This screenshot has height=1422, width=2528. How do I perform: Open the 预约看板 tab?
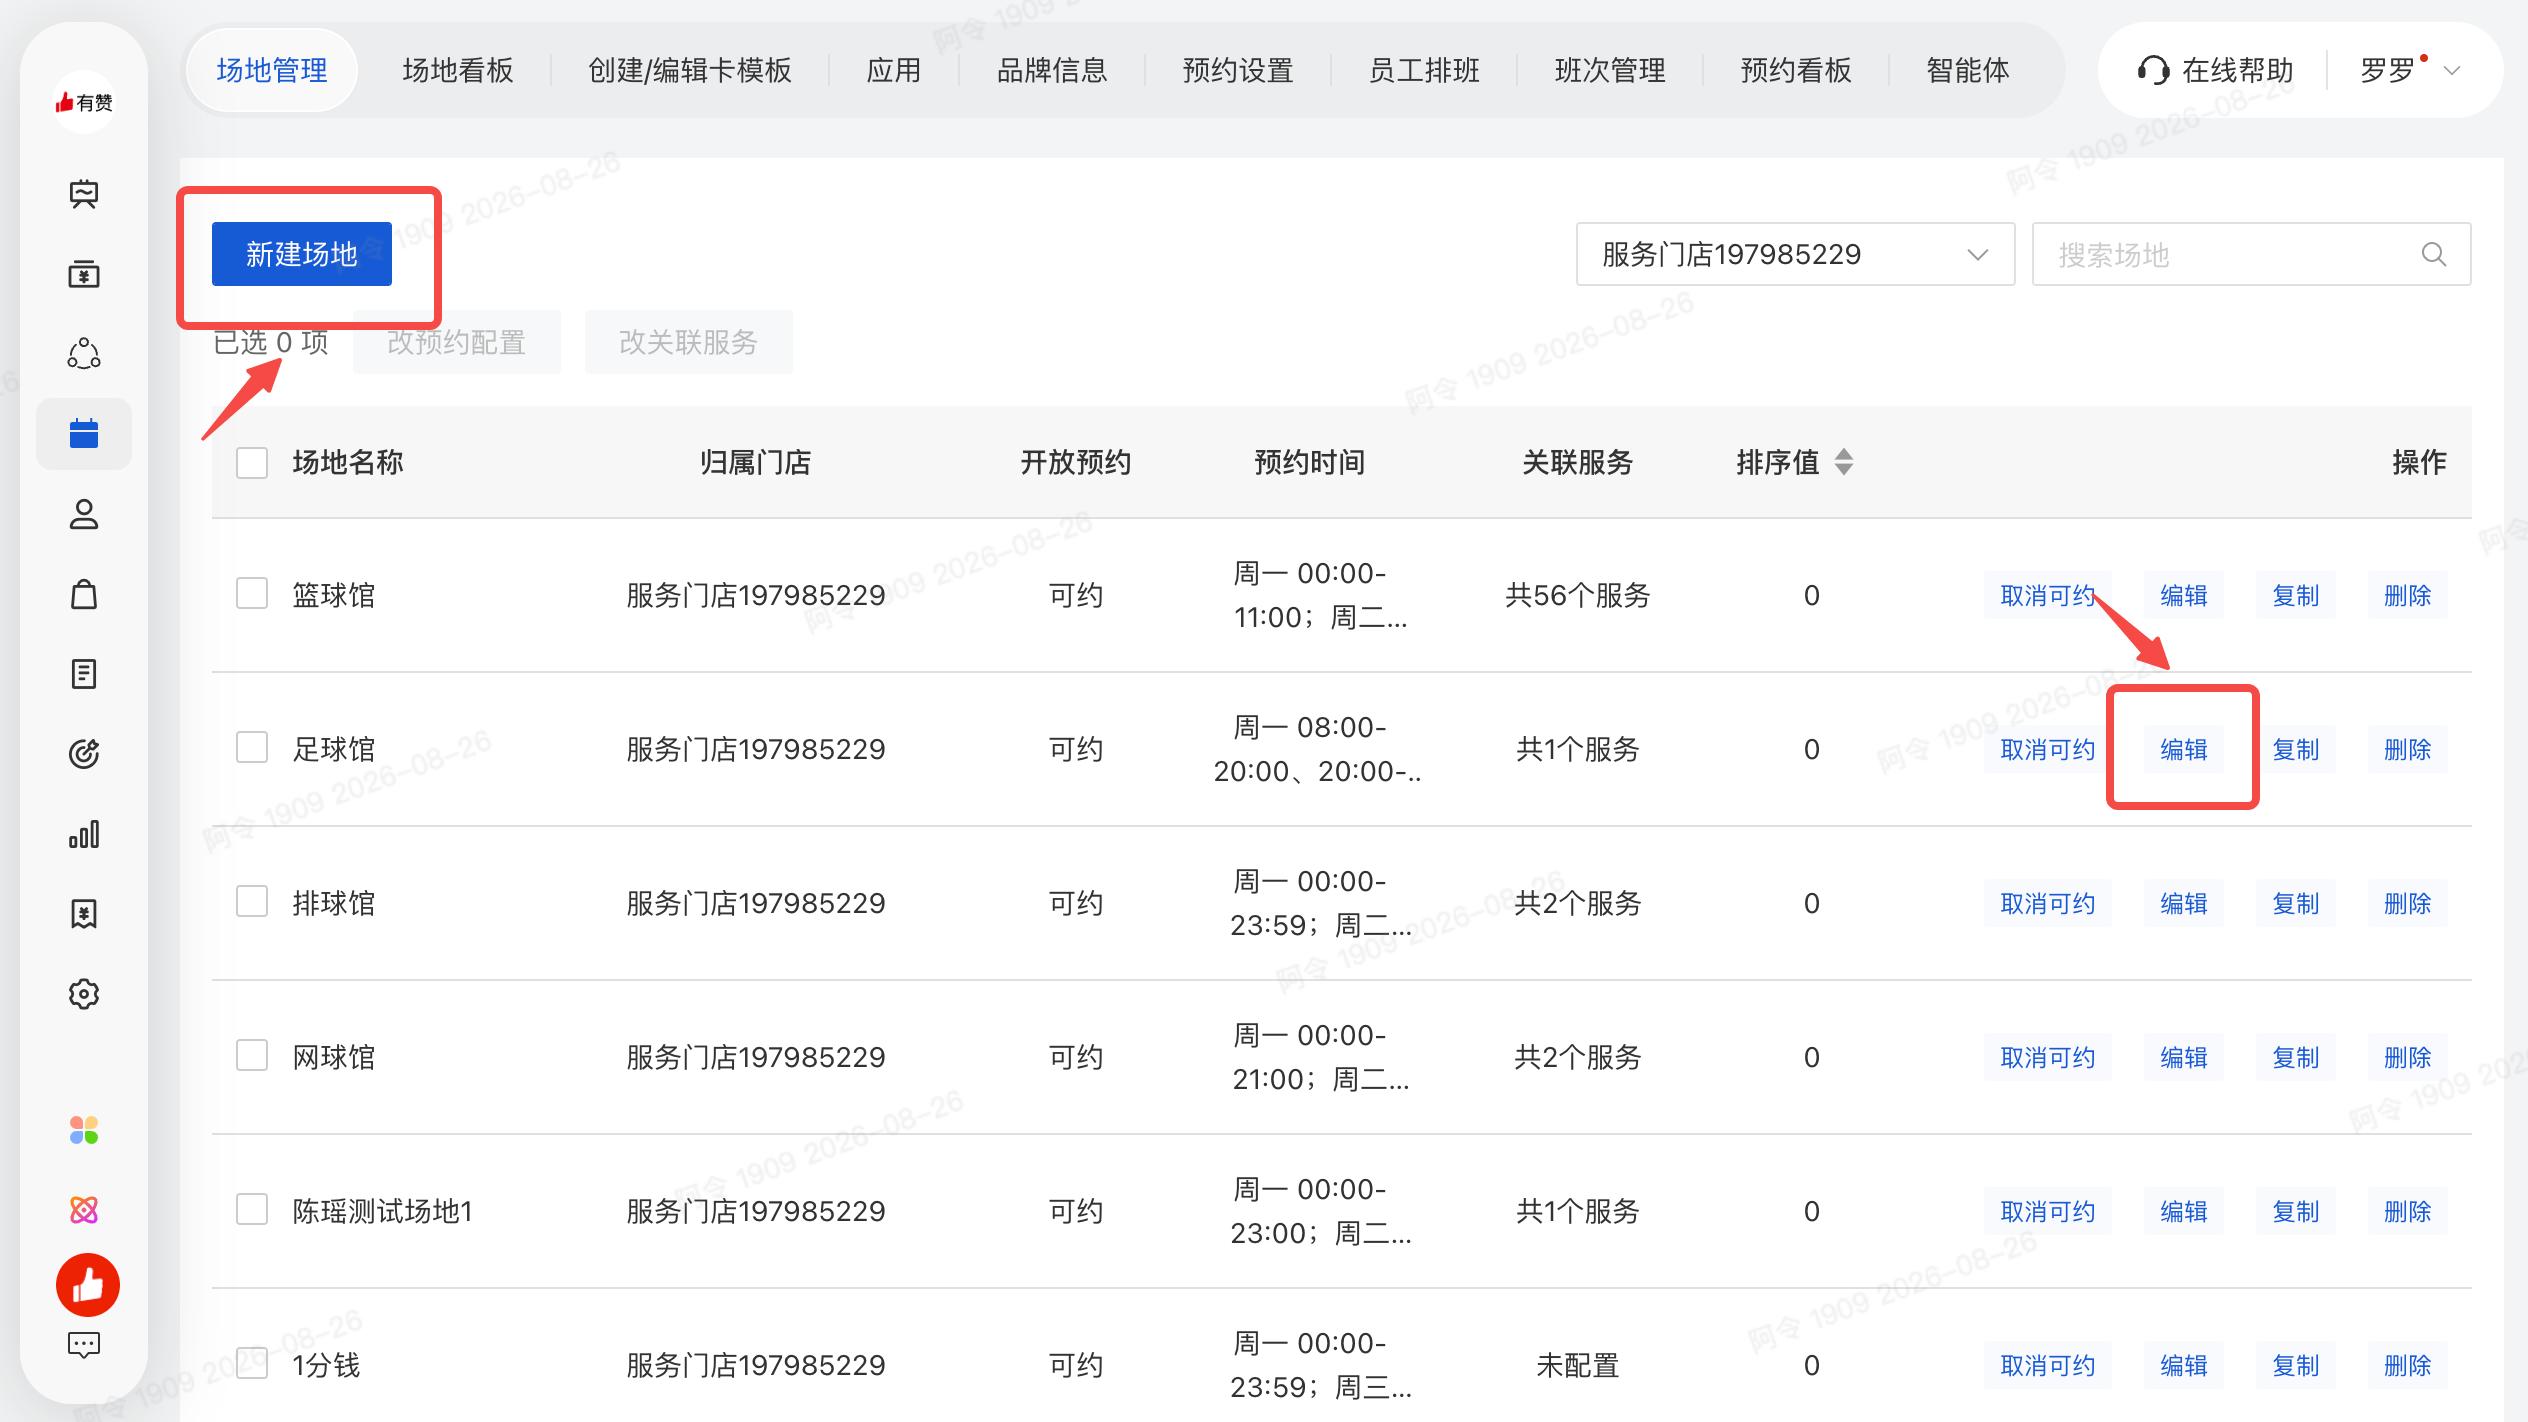[x=1796, y=70]
